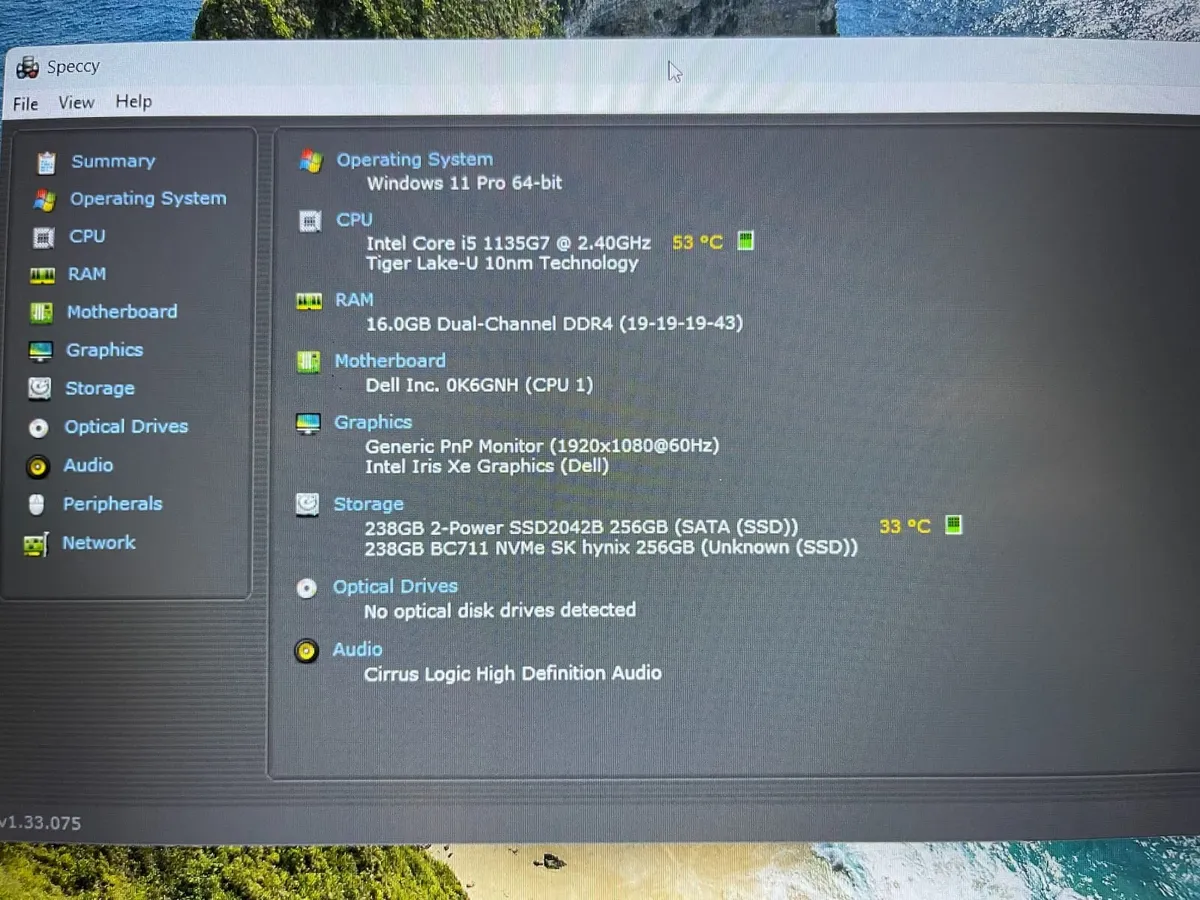The height and width of the screenshot is (900, 1200).
Task: Click the 53 °C CPU temperature value
Action: coord(697,242)
